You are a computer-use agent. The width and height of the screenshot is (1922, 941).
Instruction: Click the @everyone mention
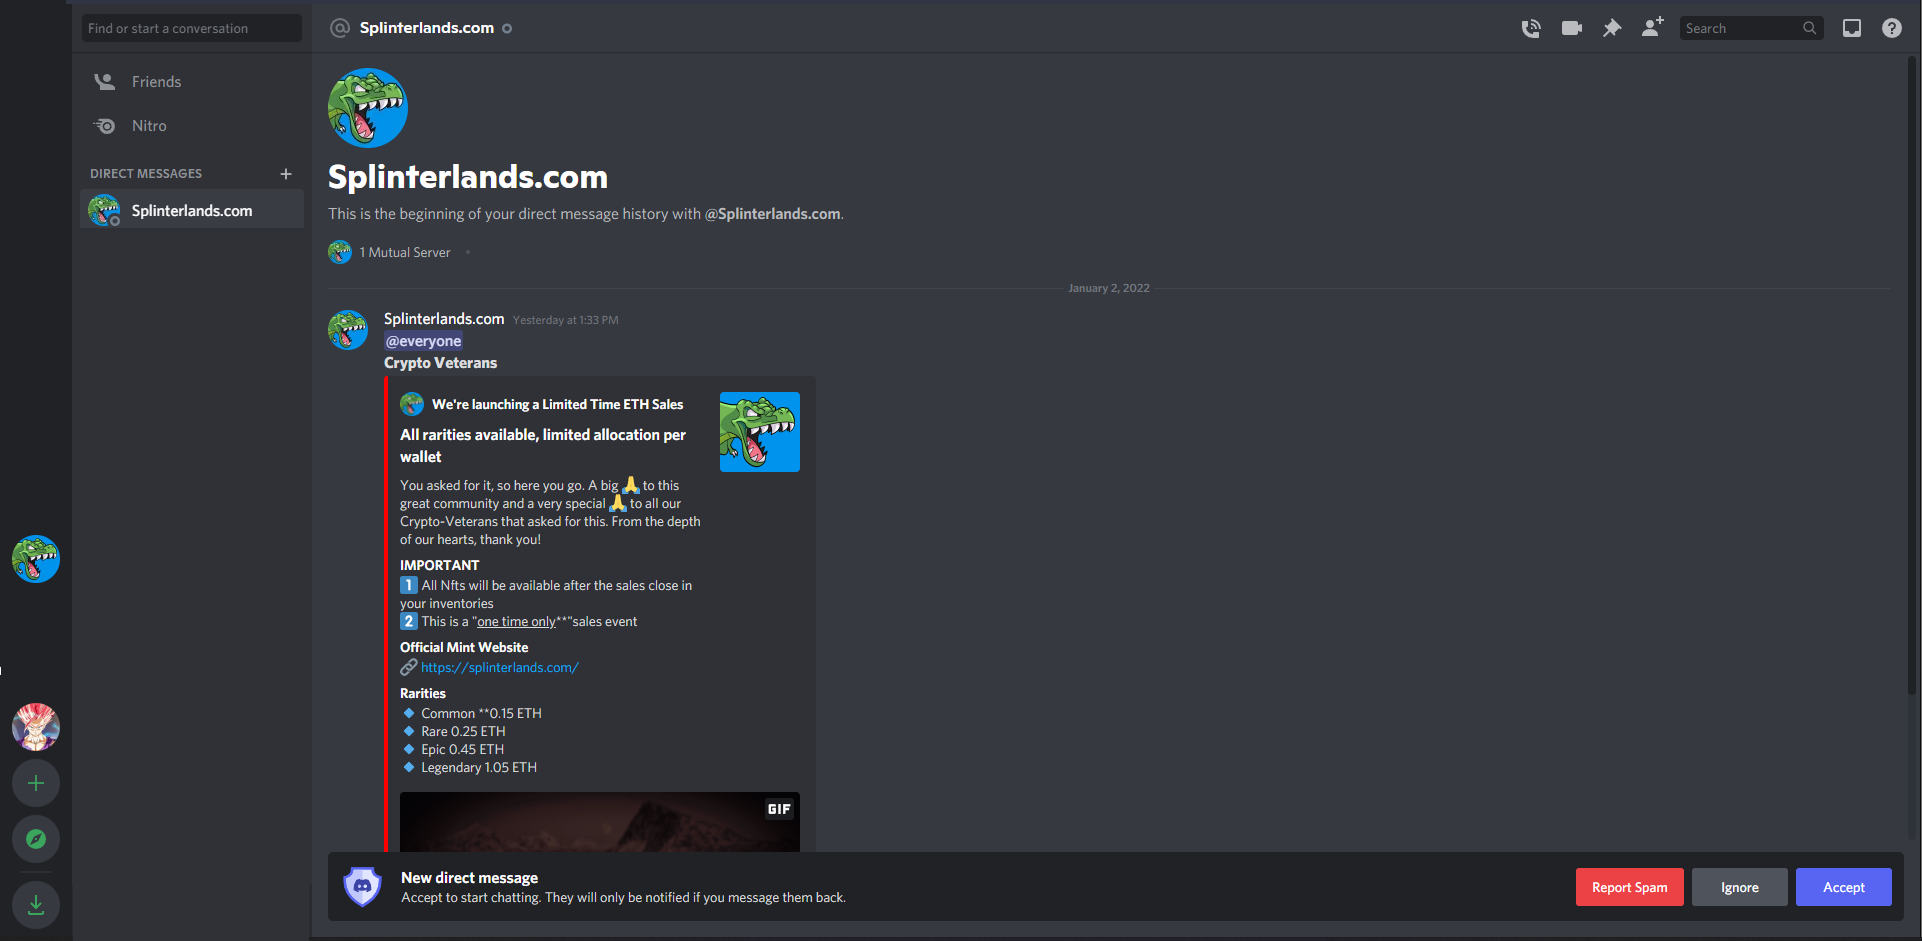click(424, 341)
